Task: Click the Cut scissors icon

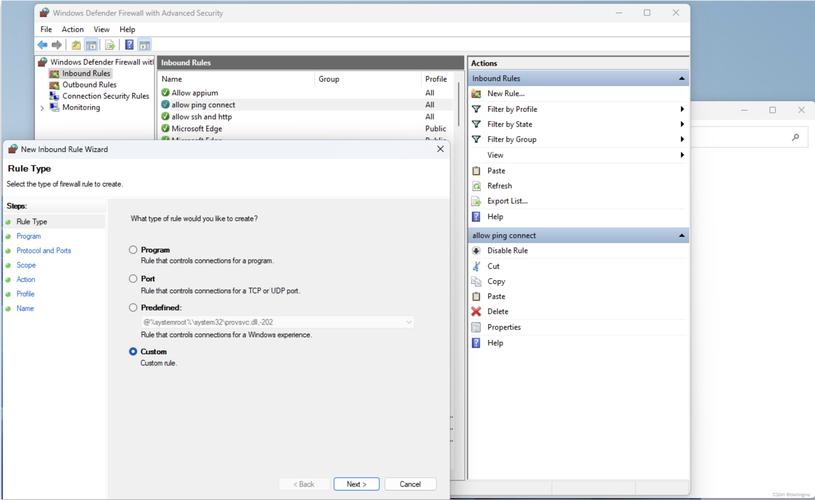Action: pos(476,266)
